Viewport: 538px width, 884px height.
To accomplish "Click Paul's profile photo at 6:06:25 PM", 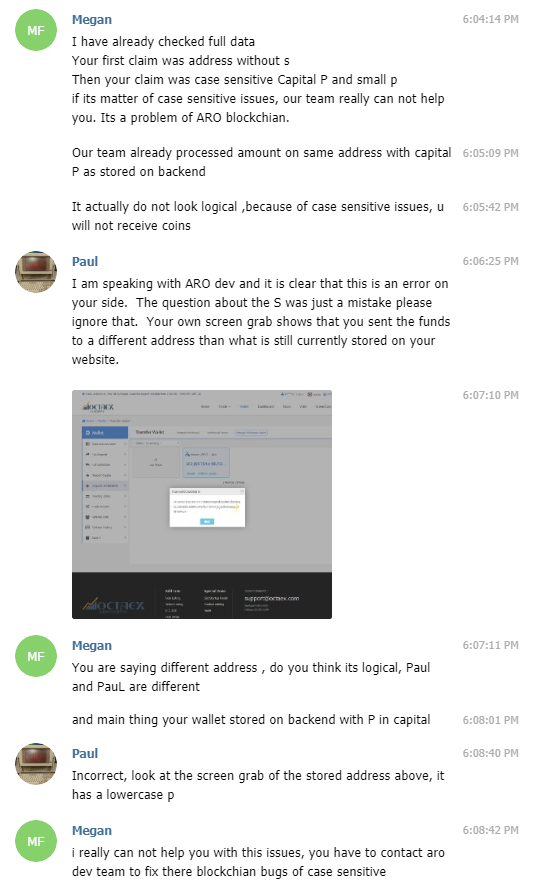I will tap(36, 272).
